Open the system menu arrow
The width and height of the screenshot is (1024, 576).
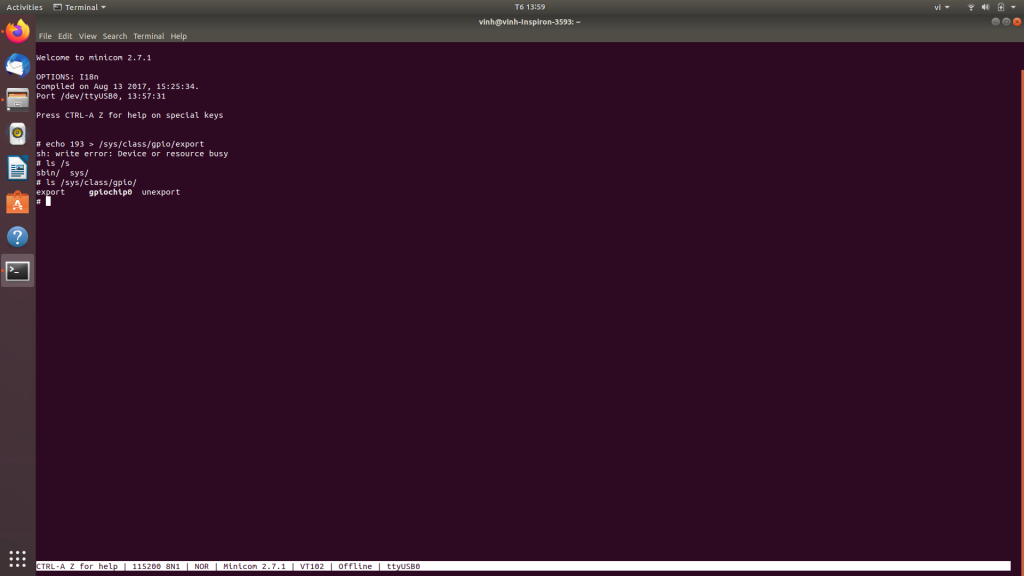click(x=1014, y=7)
